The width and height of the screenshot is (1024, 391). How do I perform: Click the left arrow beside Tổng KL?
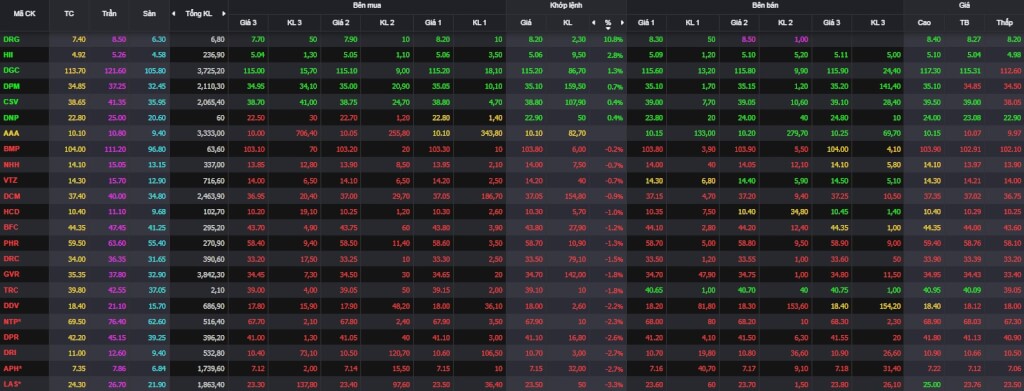[x=174, y=13]
